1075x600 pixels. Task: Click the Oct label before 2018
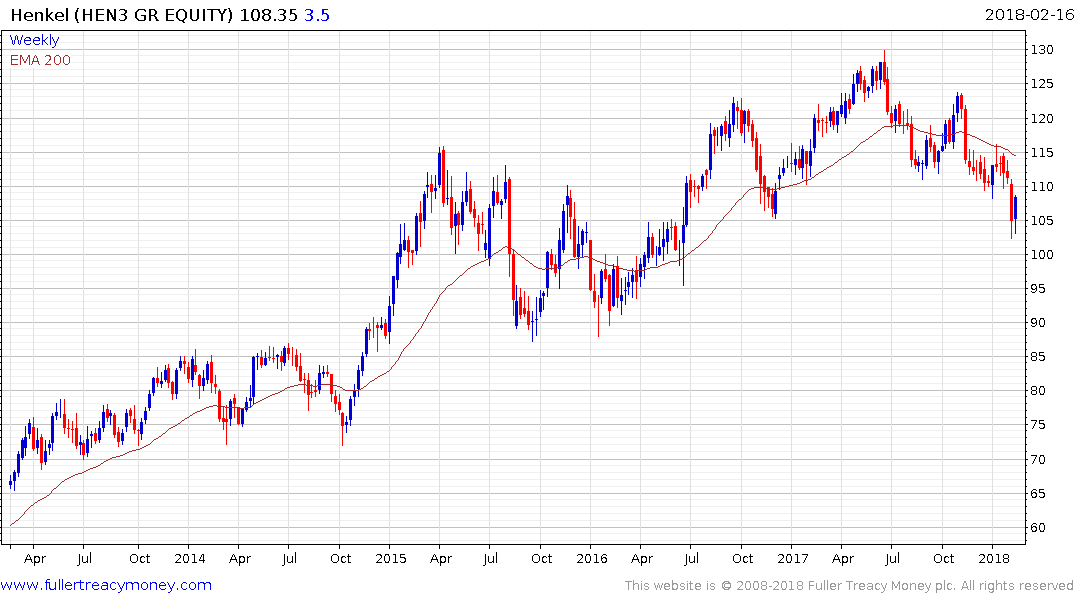pos(943,558)
